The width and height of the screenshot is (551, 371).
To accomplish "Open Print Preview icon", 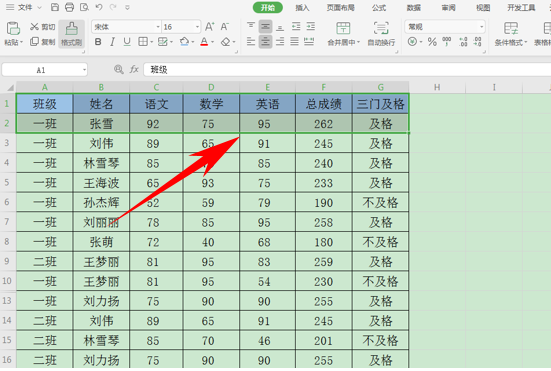I will [x=84, y=7].
